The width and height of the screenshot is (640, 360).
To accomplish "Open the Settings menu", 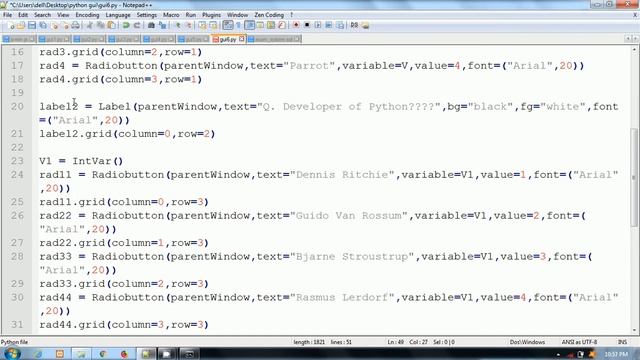I will pos(147,15).
